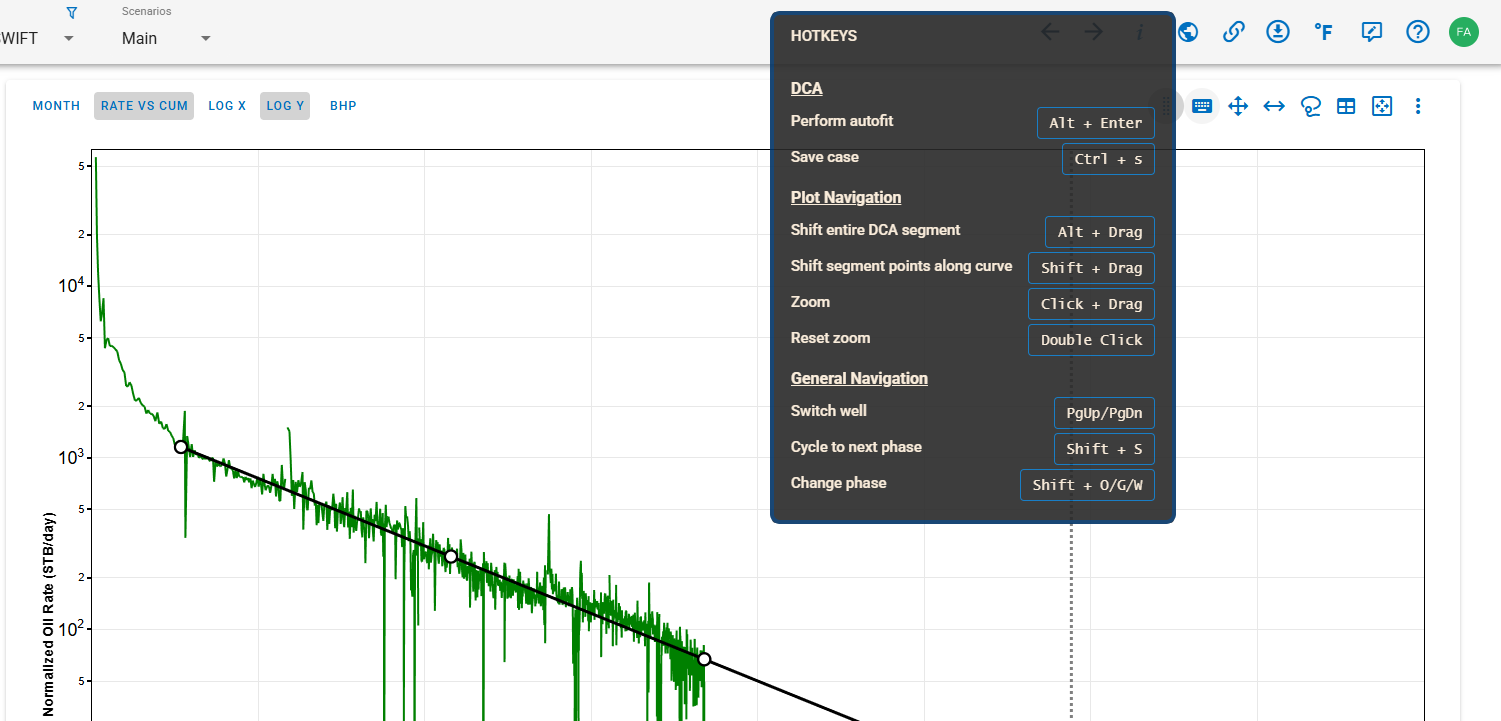Click the Alt + Drag key badge

tap(1100, 232)
